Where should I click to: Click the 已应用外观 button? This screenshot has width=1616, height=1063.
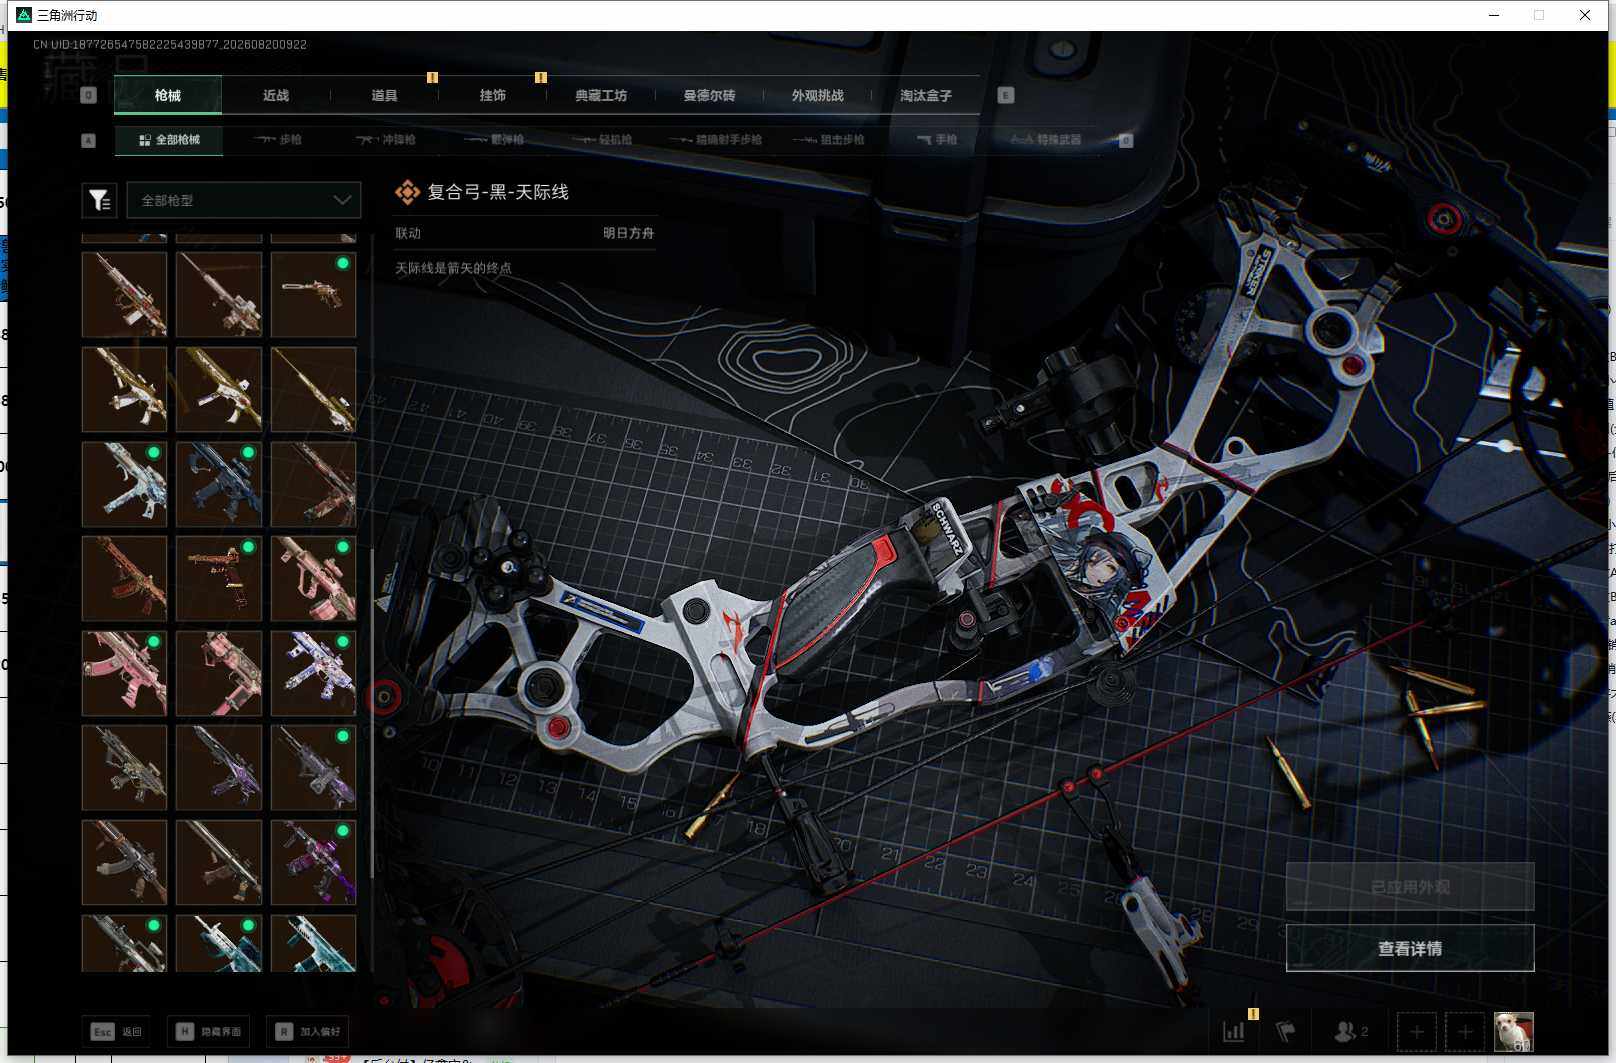(1410, 887)
